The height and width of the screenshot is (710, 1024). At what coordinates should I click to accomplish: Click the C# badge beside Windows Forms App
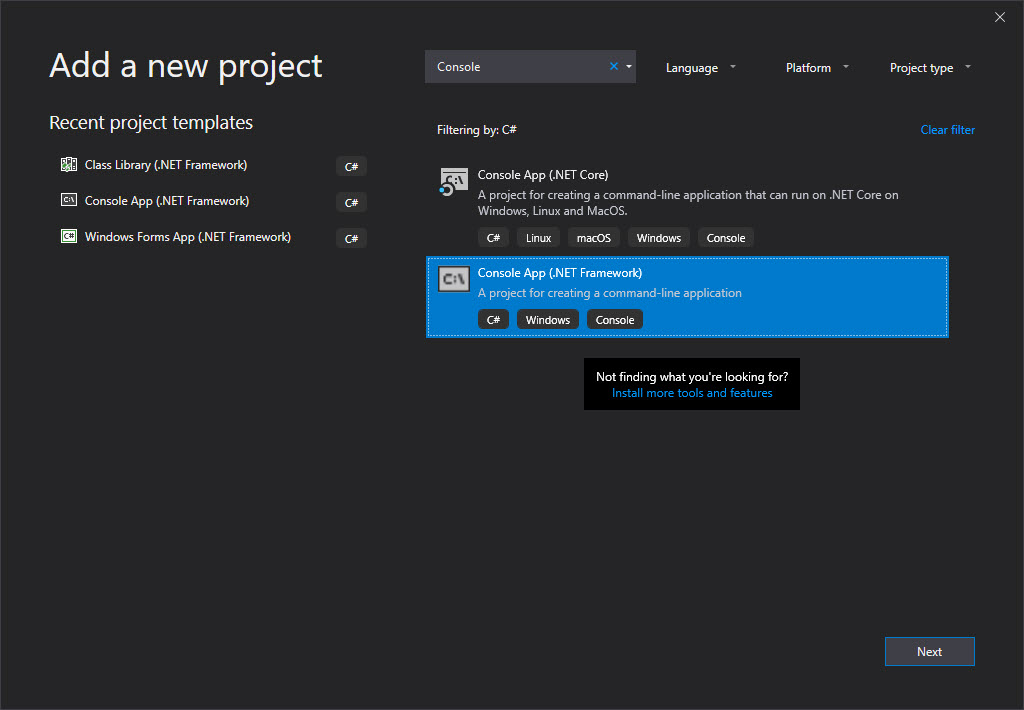(351, 238)
